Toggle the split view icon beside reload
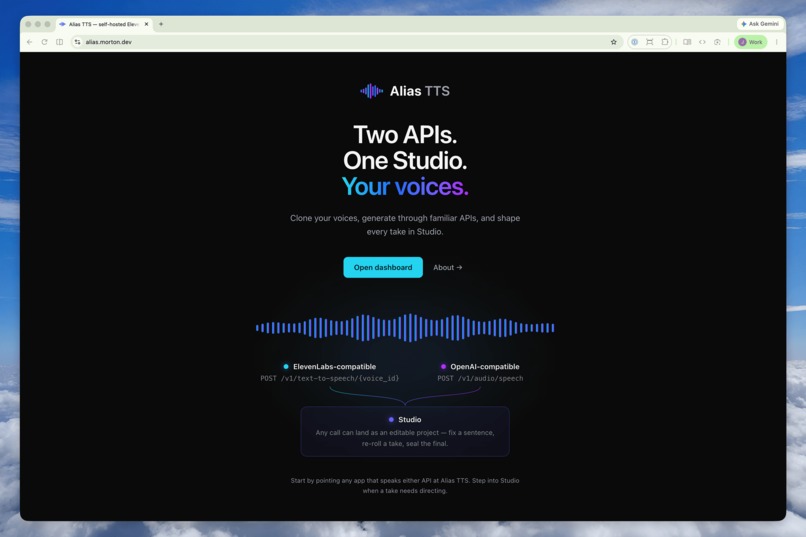This screenshot has height=537, width=806. coord(60,42)
